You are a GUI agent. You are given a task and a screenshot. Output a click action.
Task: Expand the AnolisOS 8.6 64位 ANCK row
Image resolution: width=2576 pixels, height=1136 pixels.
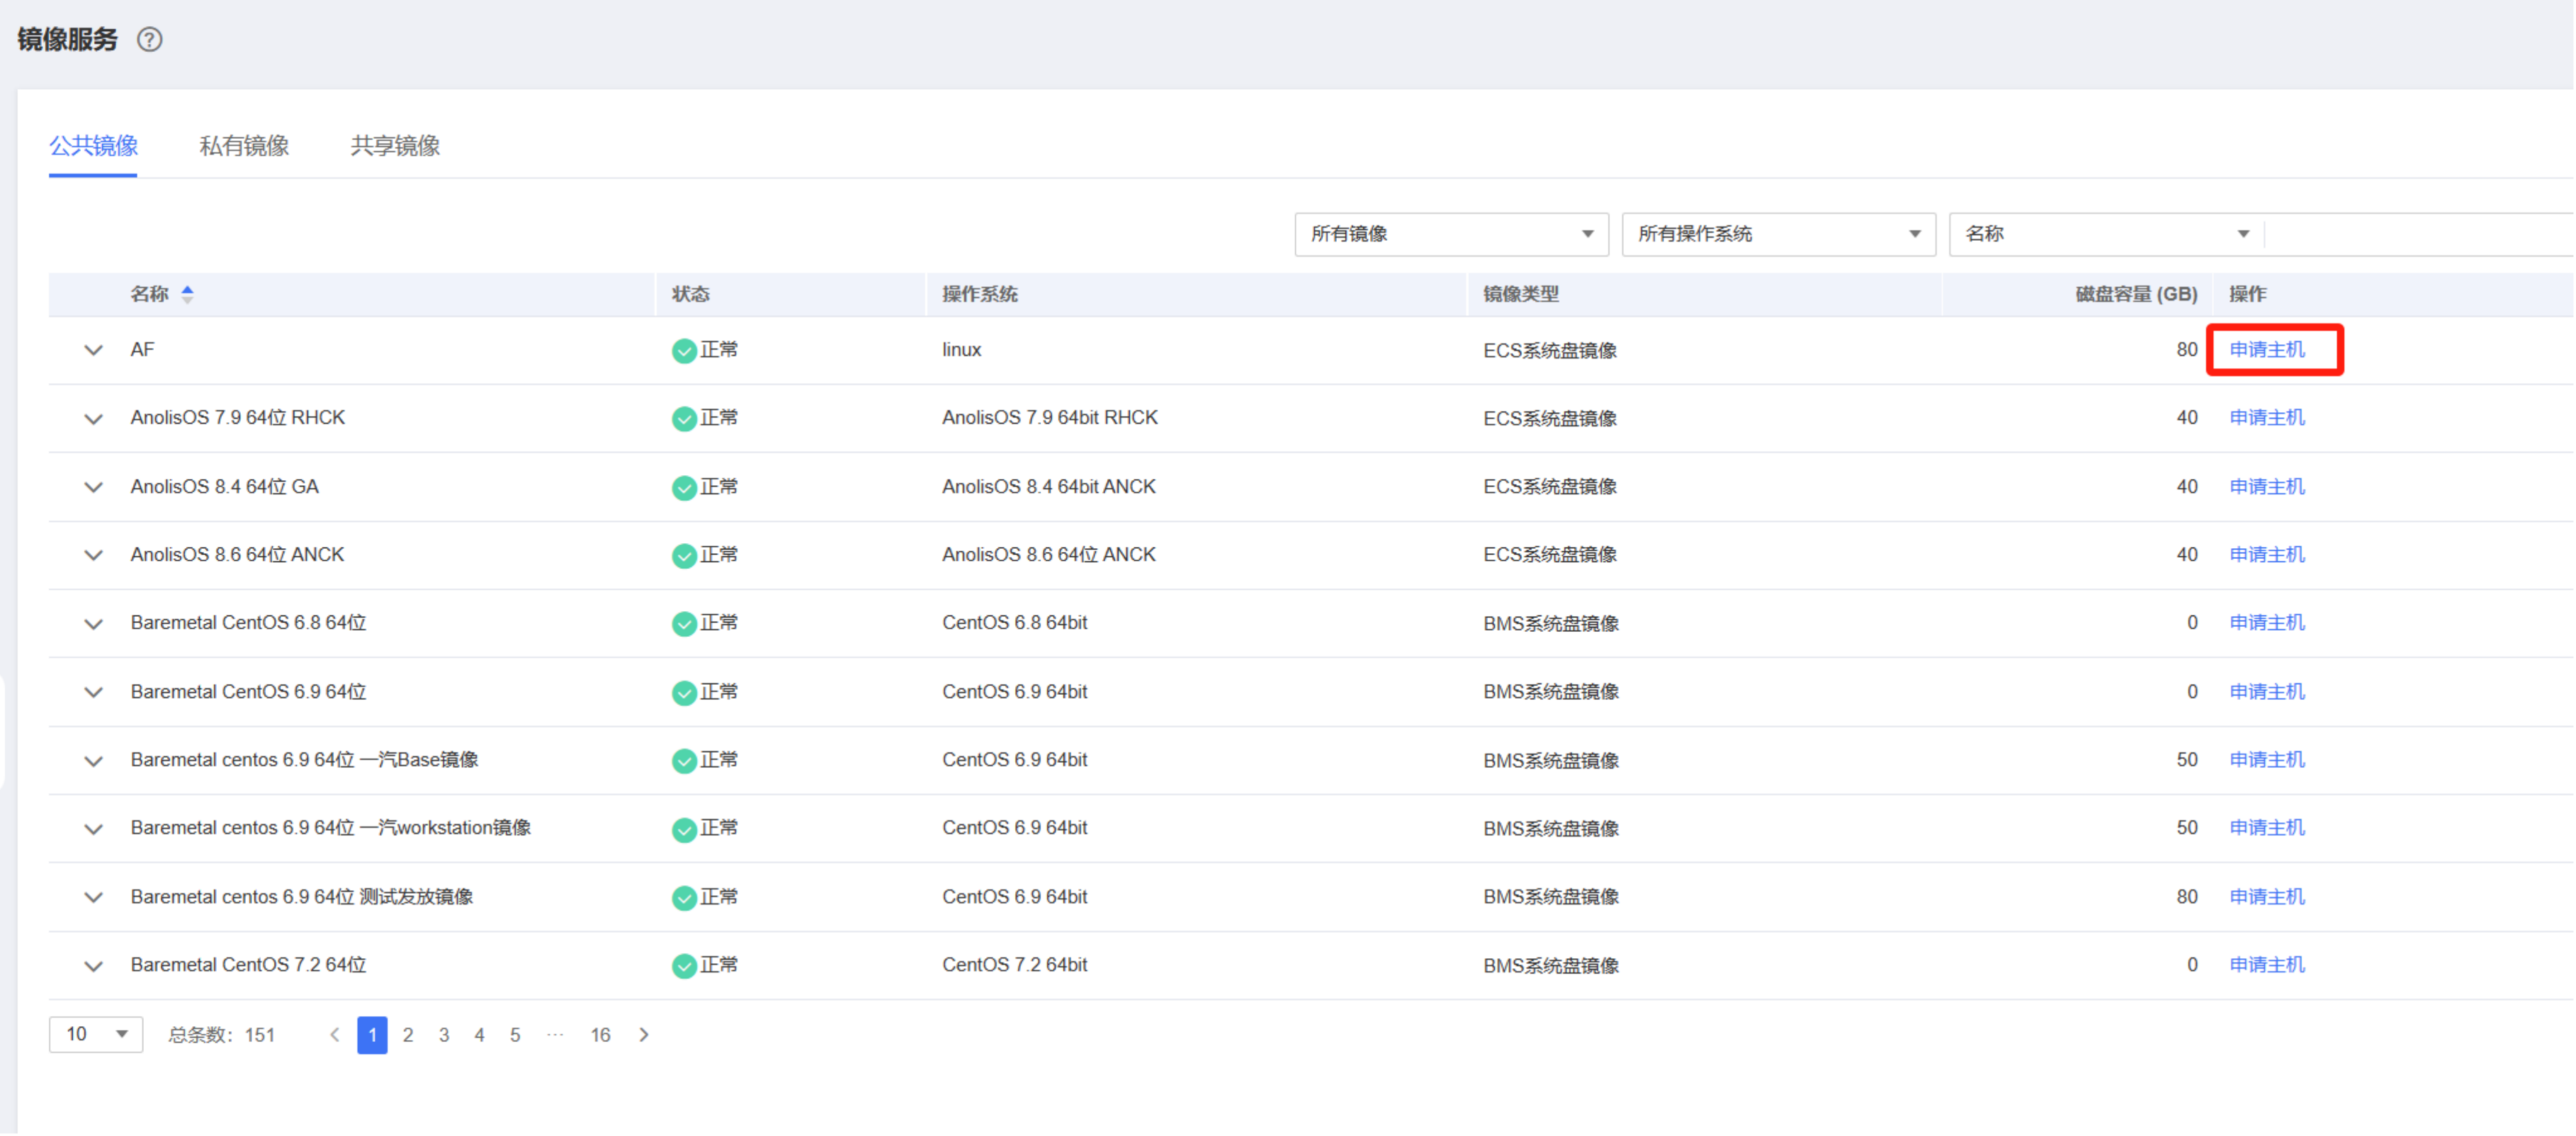[93, 555]
